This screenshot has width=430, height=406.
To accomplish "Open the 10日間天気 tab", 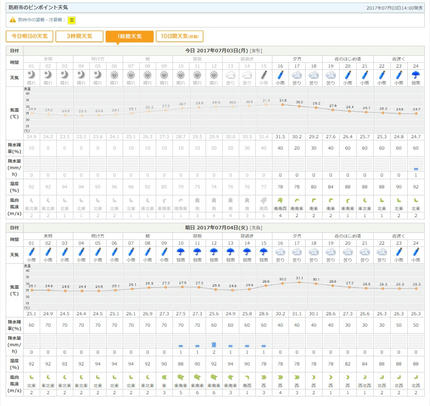I will pos(180,36).
